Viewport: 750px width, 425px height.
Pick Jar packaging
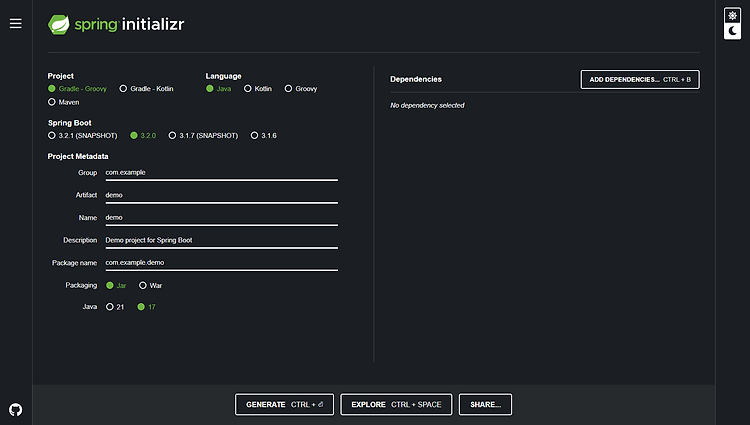(116, 285)
